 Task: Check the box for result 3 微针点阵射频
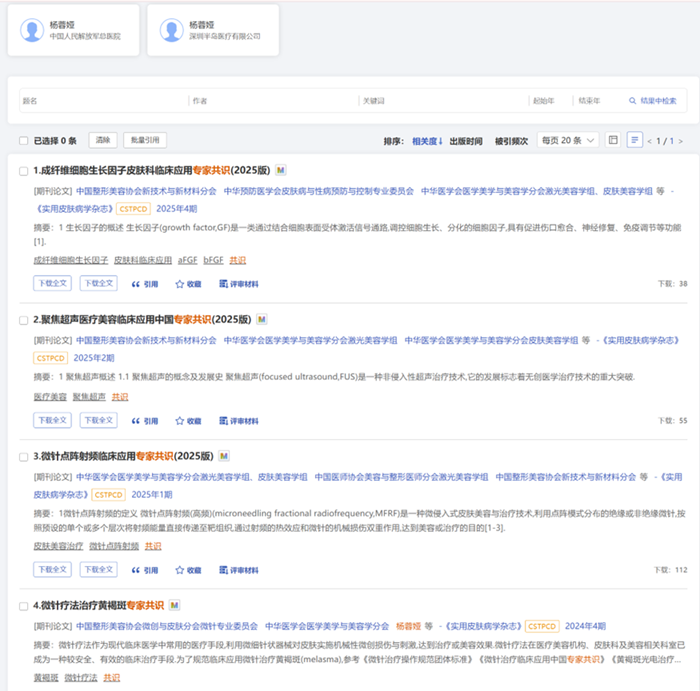coord(24,457)
